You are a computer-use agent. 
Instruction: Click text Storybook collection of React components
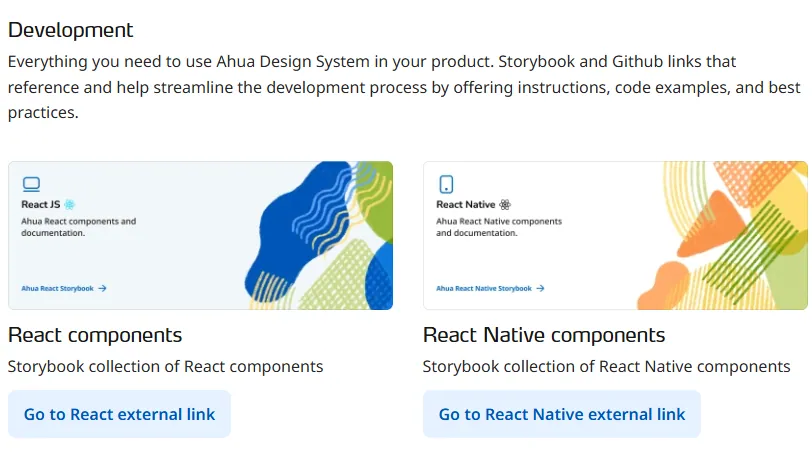pos(165,367)
